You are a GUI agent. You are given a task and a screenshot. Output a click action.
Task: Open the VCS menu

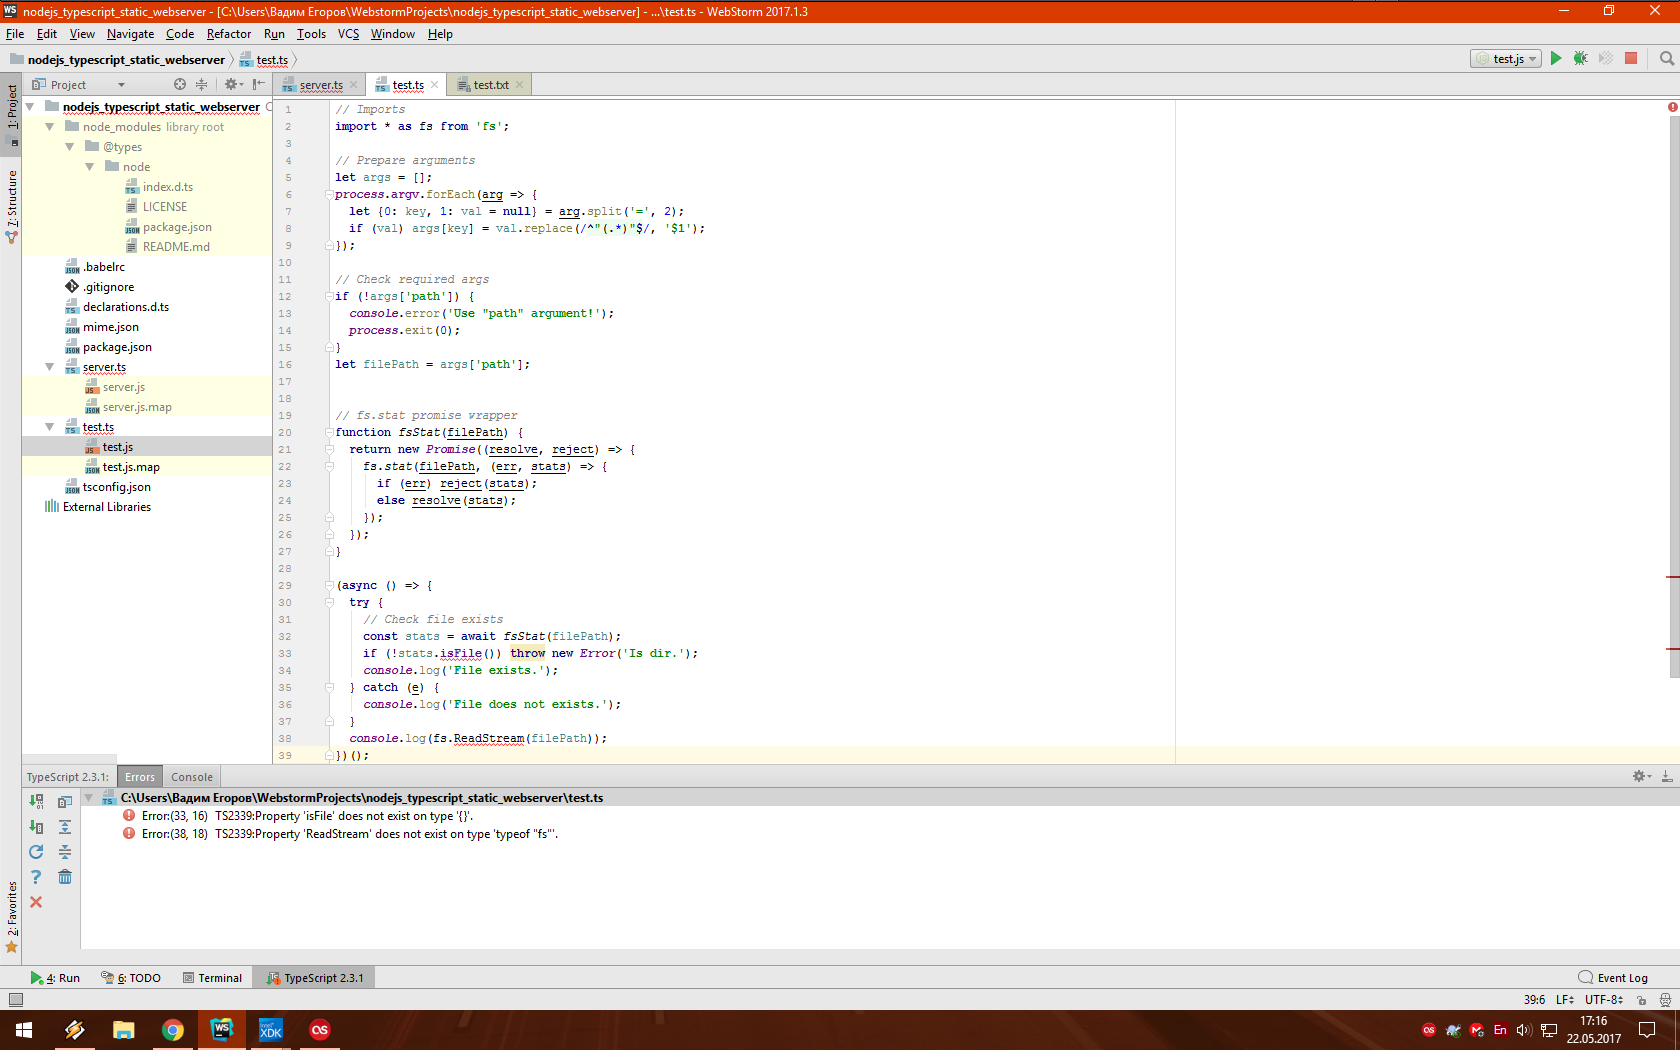pyautogui.click(x=348, y=34)
